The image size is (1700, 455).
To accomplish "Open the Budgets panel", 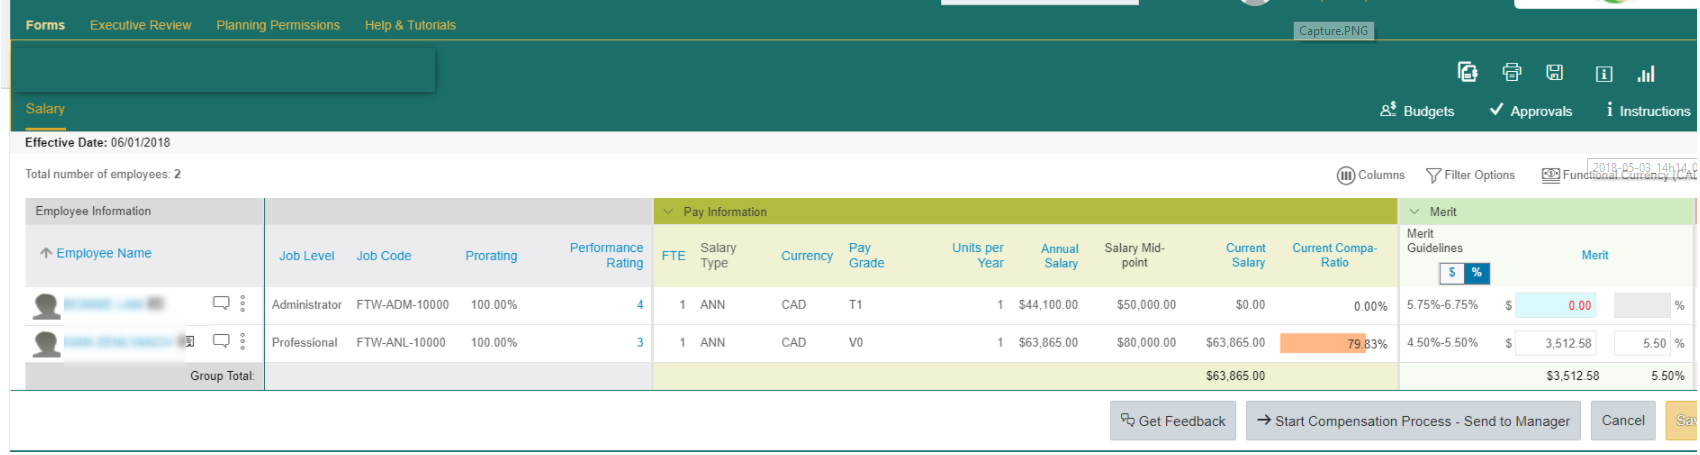I will click(x=1417, y=111).
